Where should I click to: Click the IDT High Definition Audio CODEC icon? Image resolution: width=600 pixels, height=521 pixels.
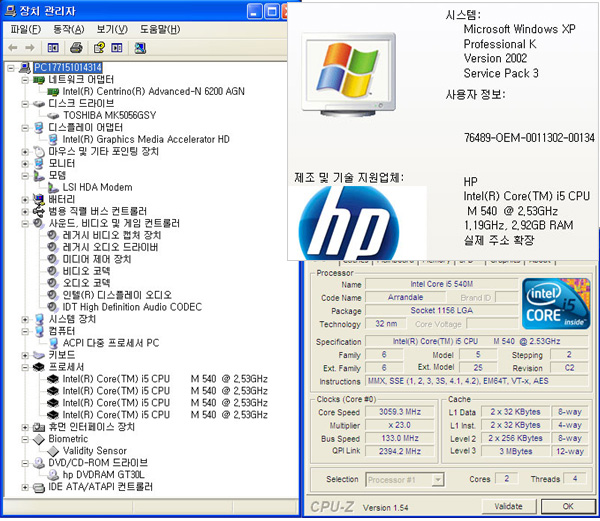(52, 307)
